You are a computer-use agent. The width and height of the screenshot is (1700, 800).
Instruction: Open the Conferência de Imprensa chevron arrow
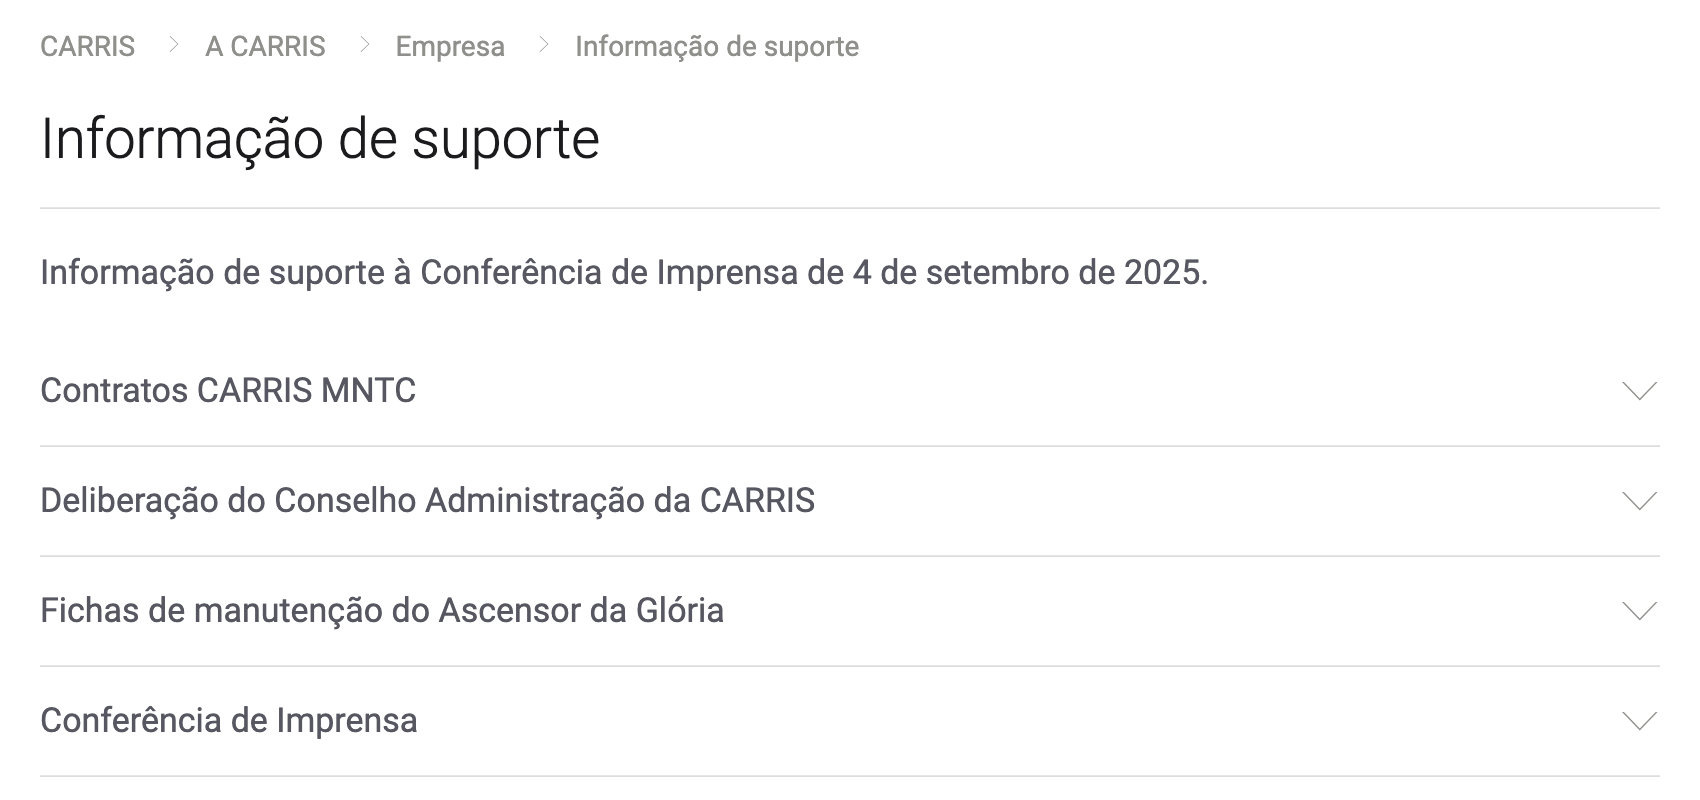(x=1639, y=721)
